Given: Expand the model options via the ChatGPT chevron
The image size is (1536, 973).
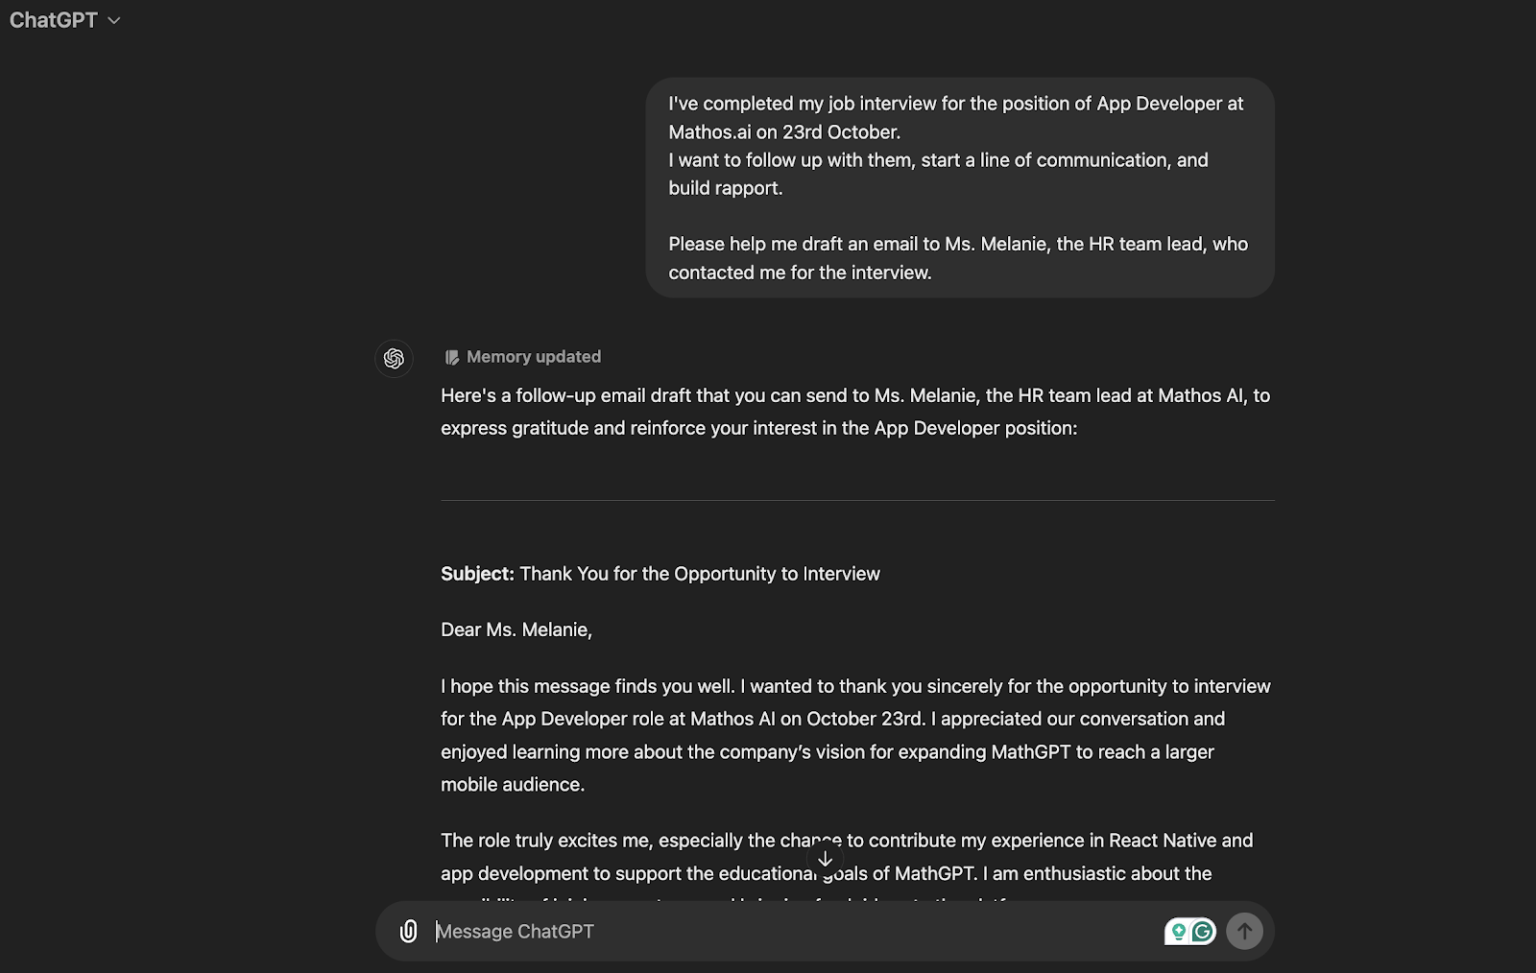Looking at the screenshot, I should click(112, 20).
